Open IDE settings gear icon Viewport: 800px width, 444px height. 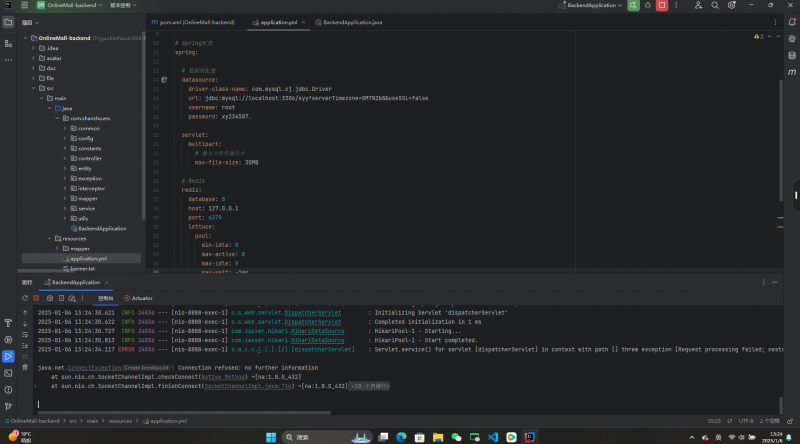tap(732, 5)
